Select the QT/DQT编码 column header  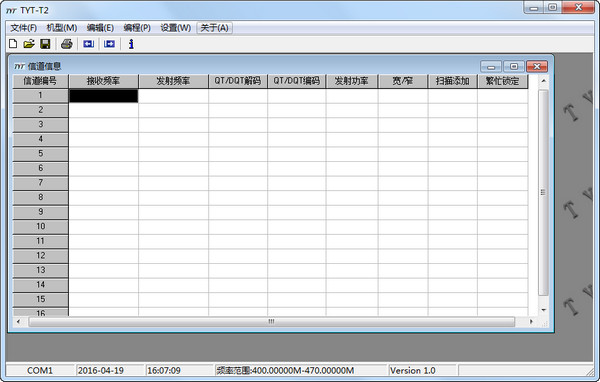297,81
